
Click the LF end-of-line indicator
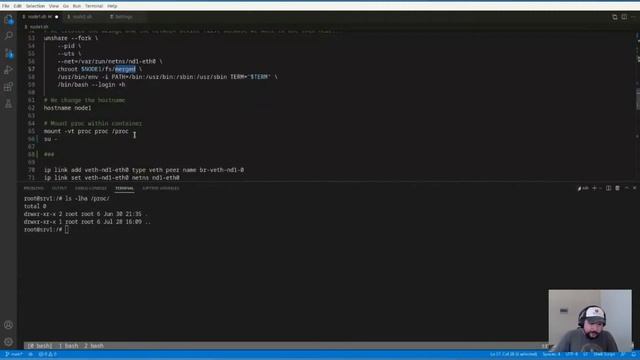pyautogui.click(x=585, y=354)
